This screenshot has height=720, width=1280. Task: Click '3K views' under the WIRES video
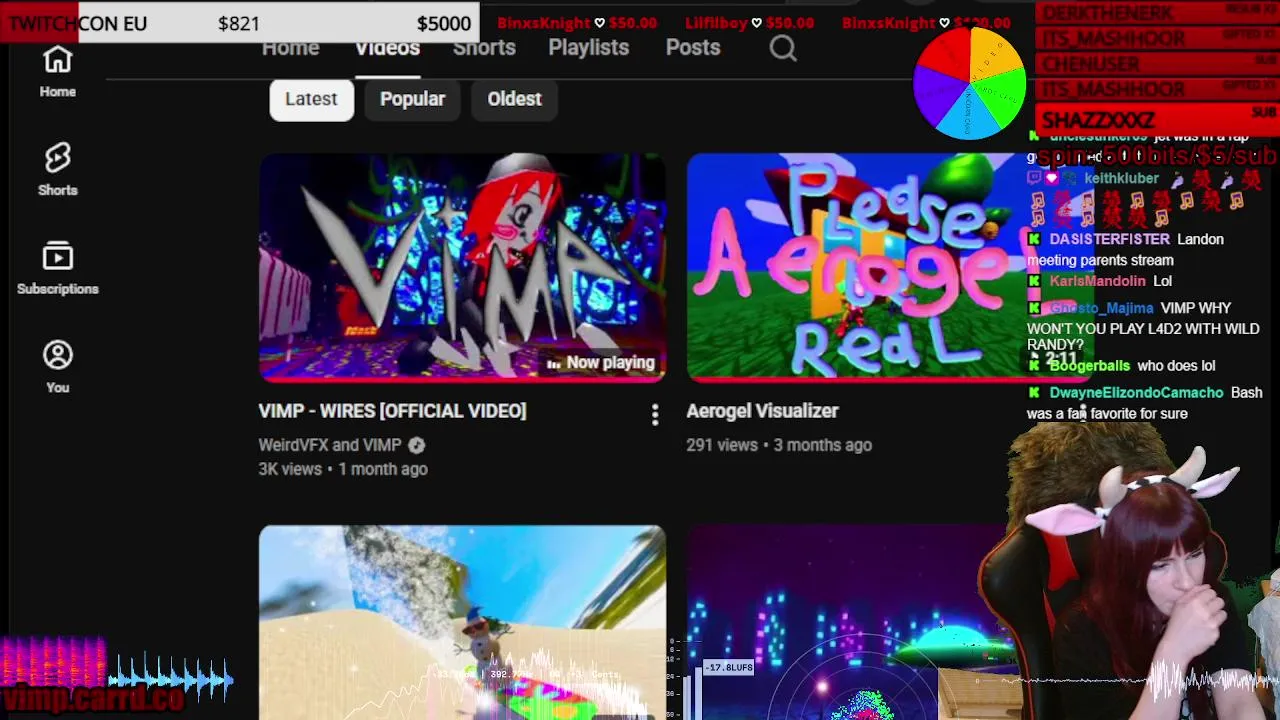point(290,469)
